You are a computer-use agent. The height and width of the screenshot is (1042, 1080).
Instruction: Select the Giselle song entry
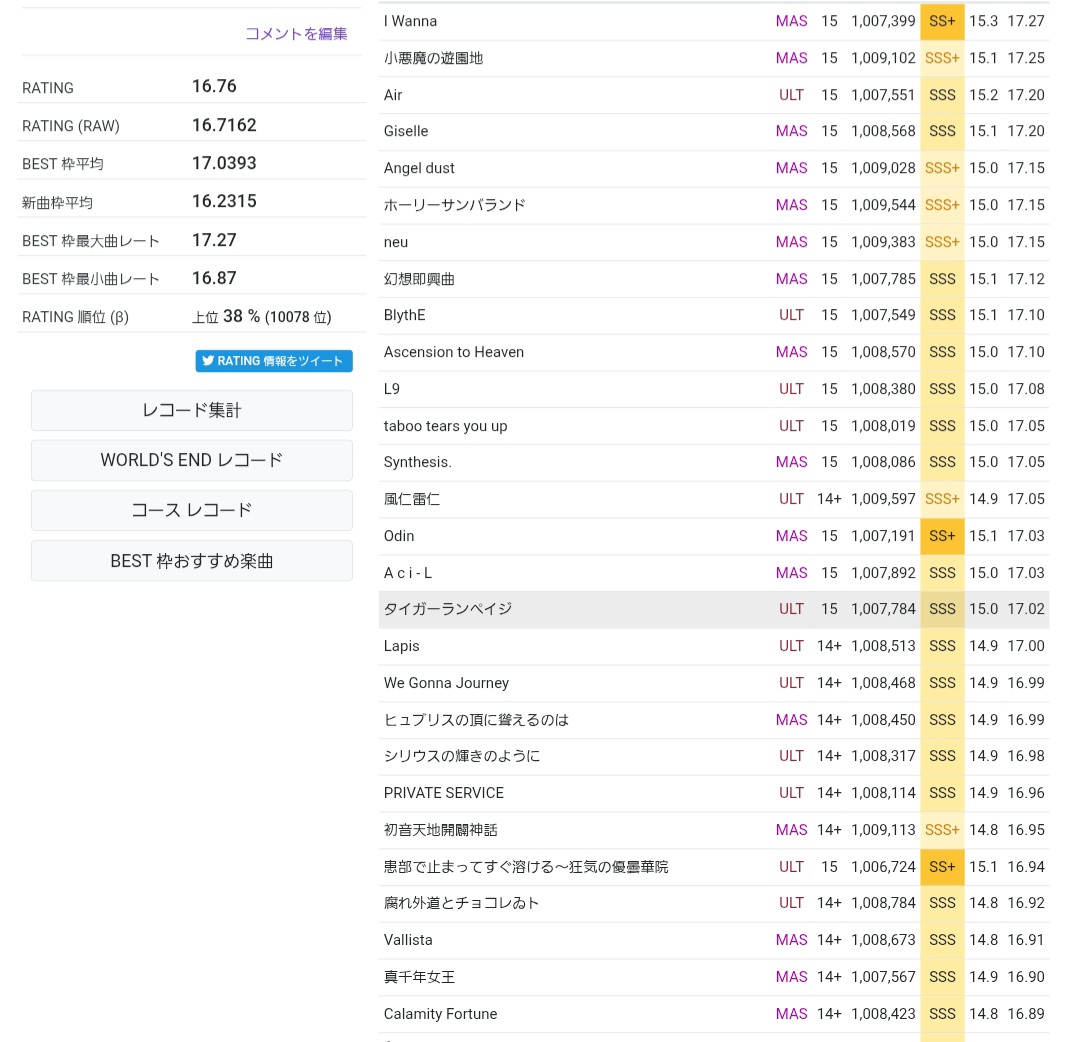tap(406, 131)
